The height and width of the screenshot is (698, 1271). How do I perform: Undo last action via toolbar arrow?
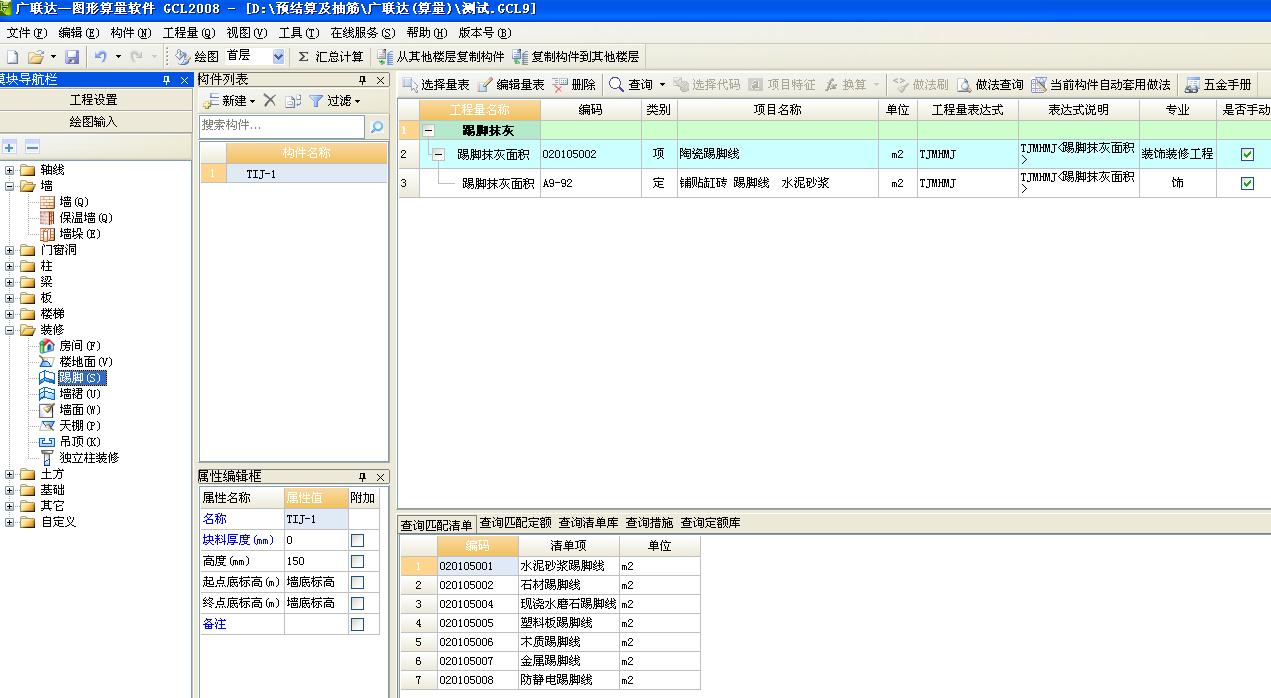(x=101, y=57)
